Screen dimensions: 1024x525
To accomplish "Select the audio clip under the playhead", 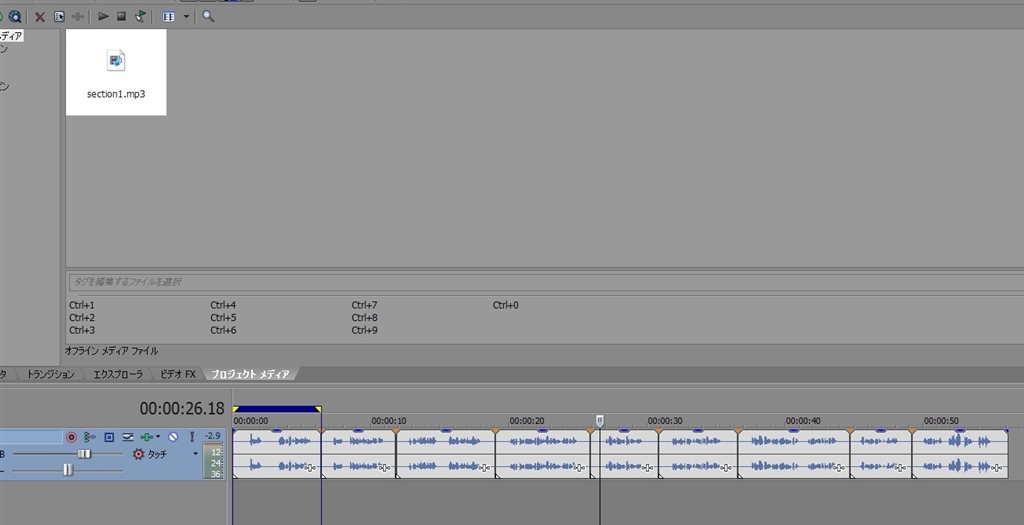I will tap(625, 454).
